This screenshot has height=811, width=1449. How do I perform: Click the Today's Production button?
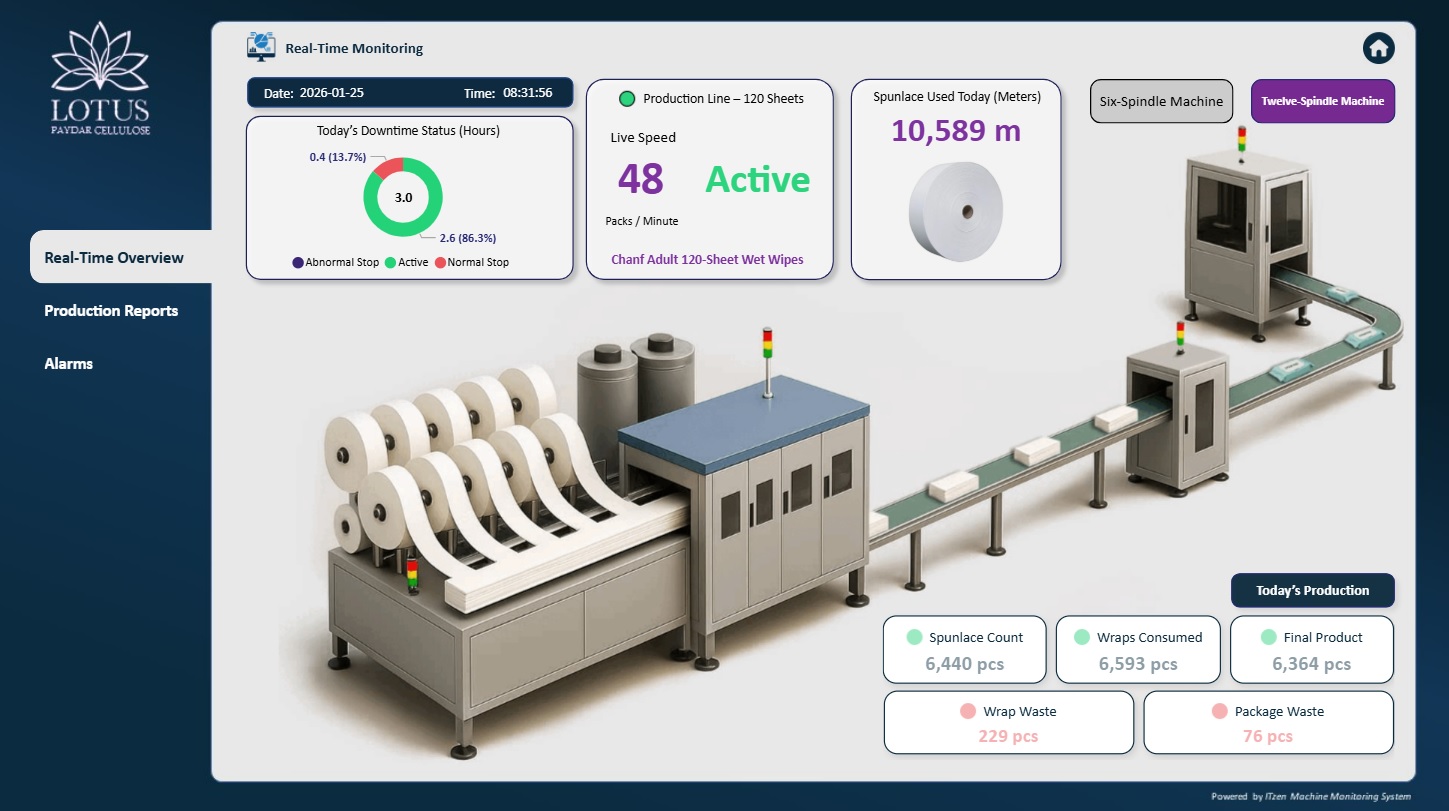[x=1312, y=590]
